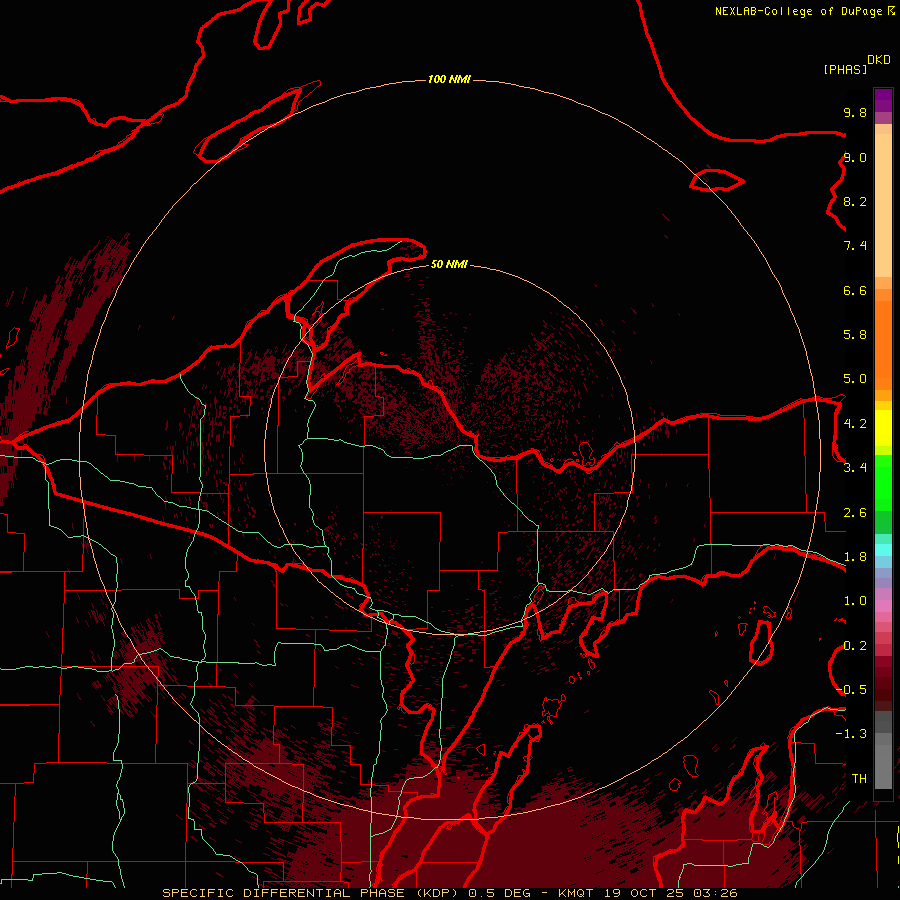
Task: Click the KMQT station identifier
Action: [x=576, y=893]
